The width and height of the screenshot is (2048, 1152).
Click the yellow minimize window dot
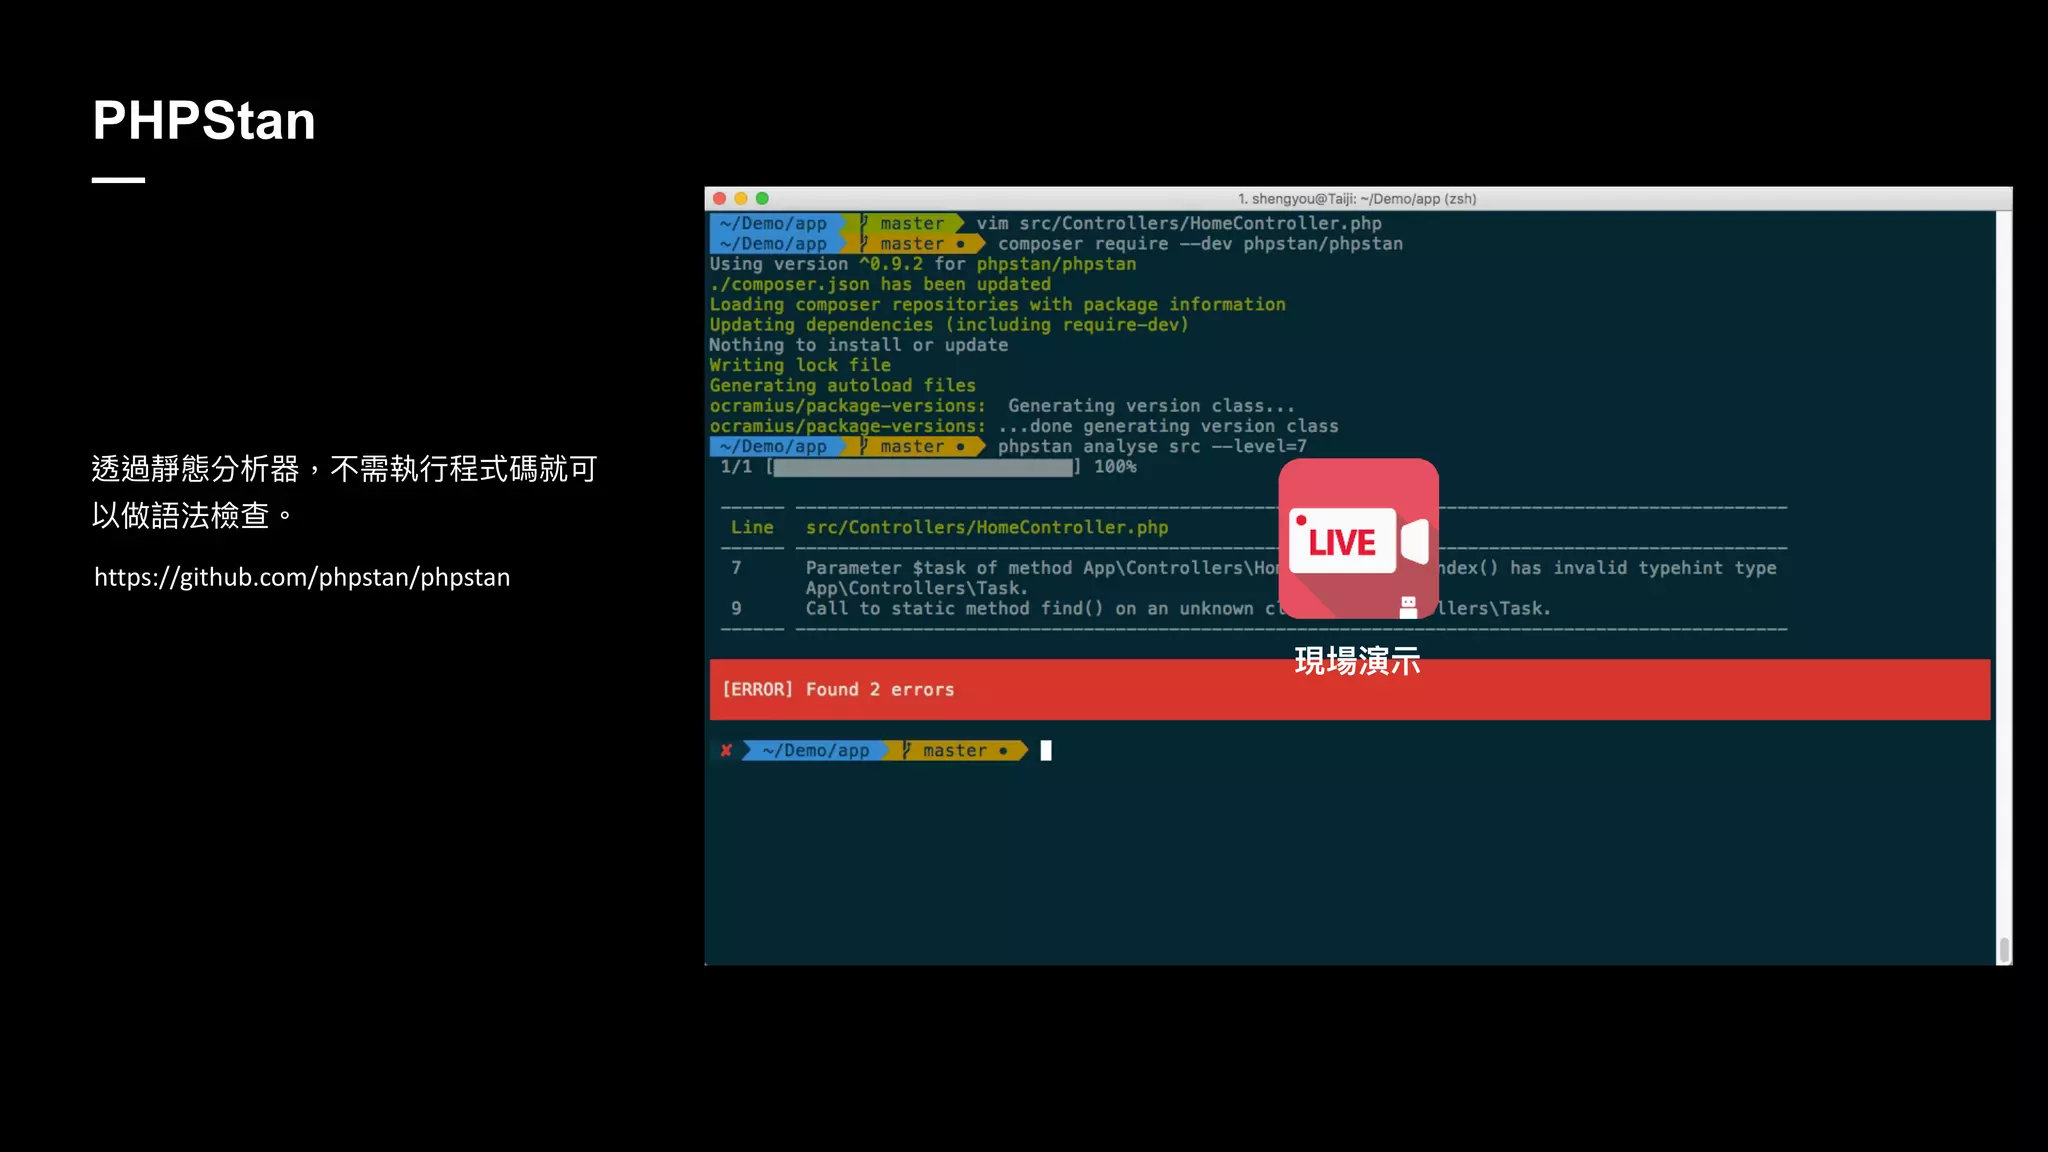[741, 199]
